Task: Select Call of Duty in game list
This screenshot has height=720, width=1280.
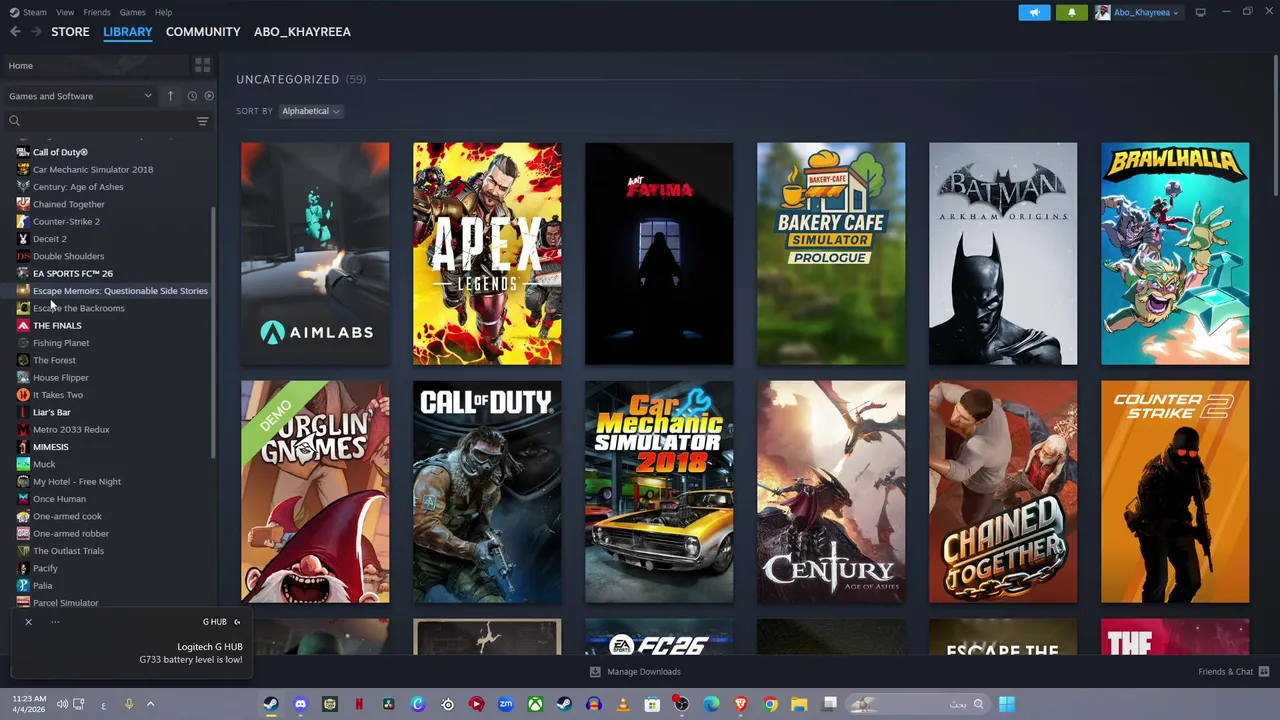Action: 60,152
